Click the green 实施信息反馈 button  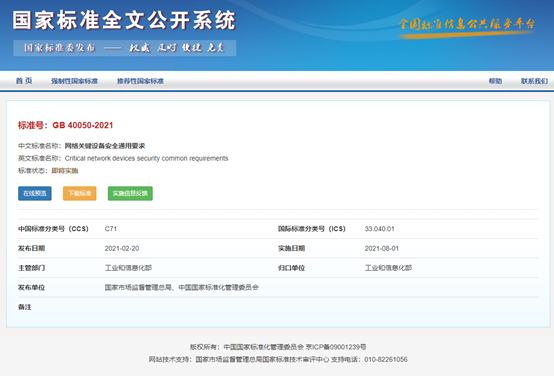click(130, 193)
